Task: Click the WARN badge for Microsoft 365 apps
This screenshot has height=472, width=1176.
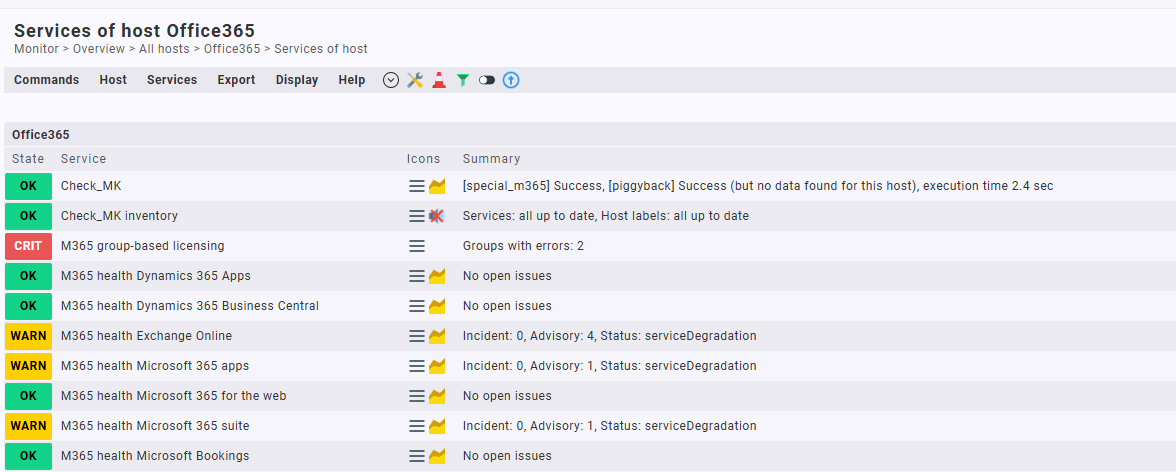Action: (28, 366)
